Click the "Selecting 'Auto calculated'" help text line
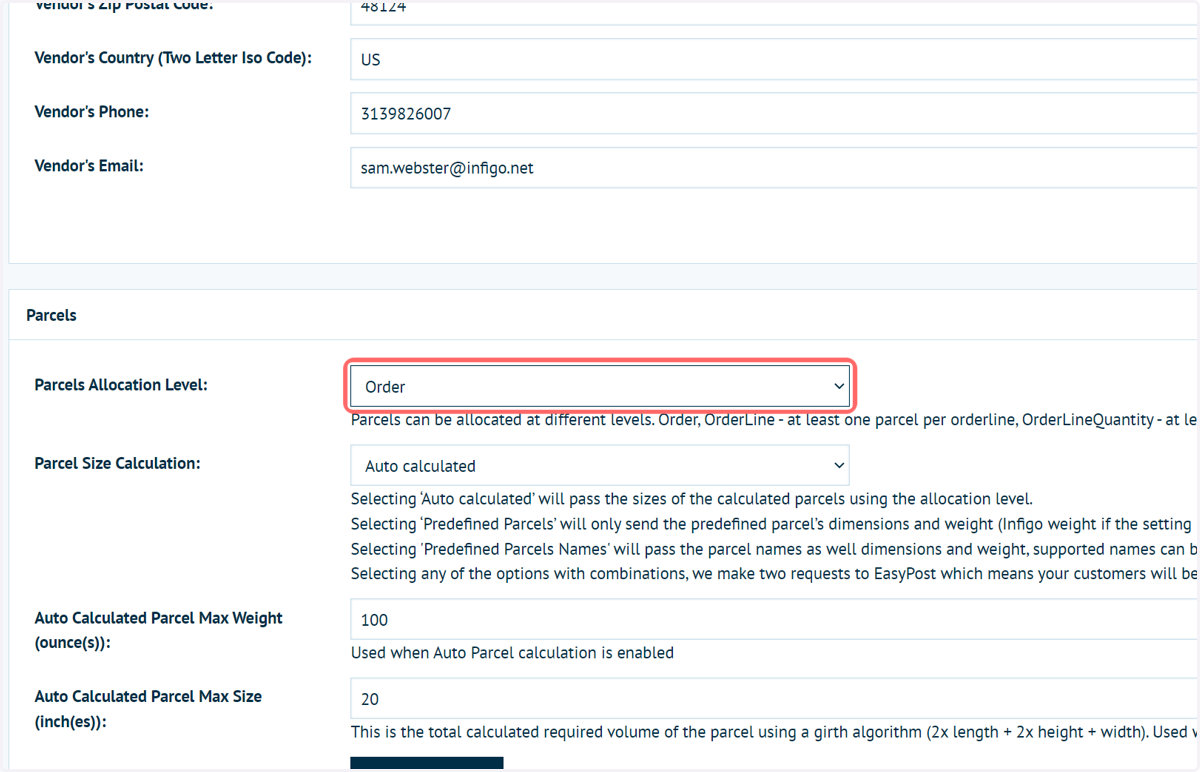This screenshot has height=772, width=1200. click(691, 499)
